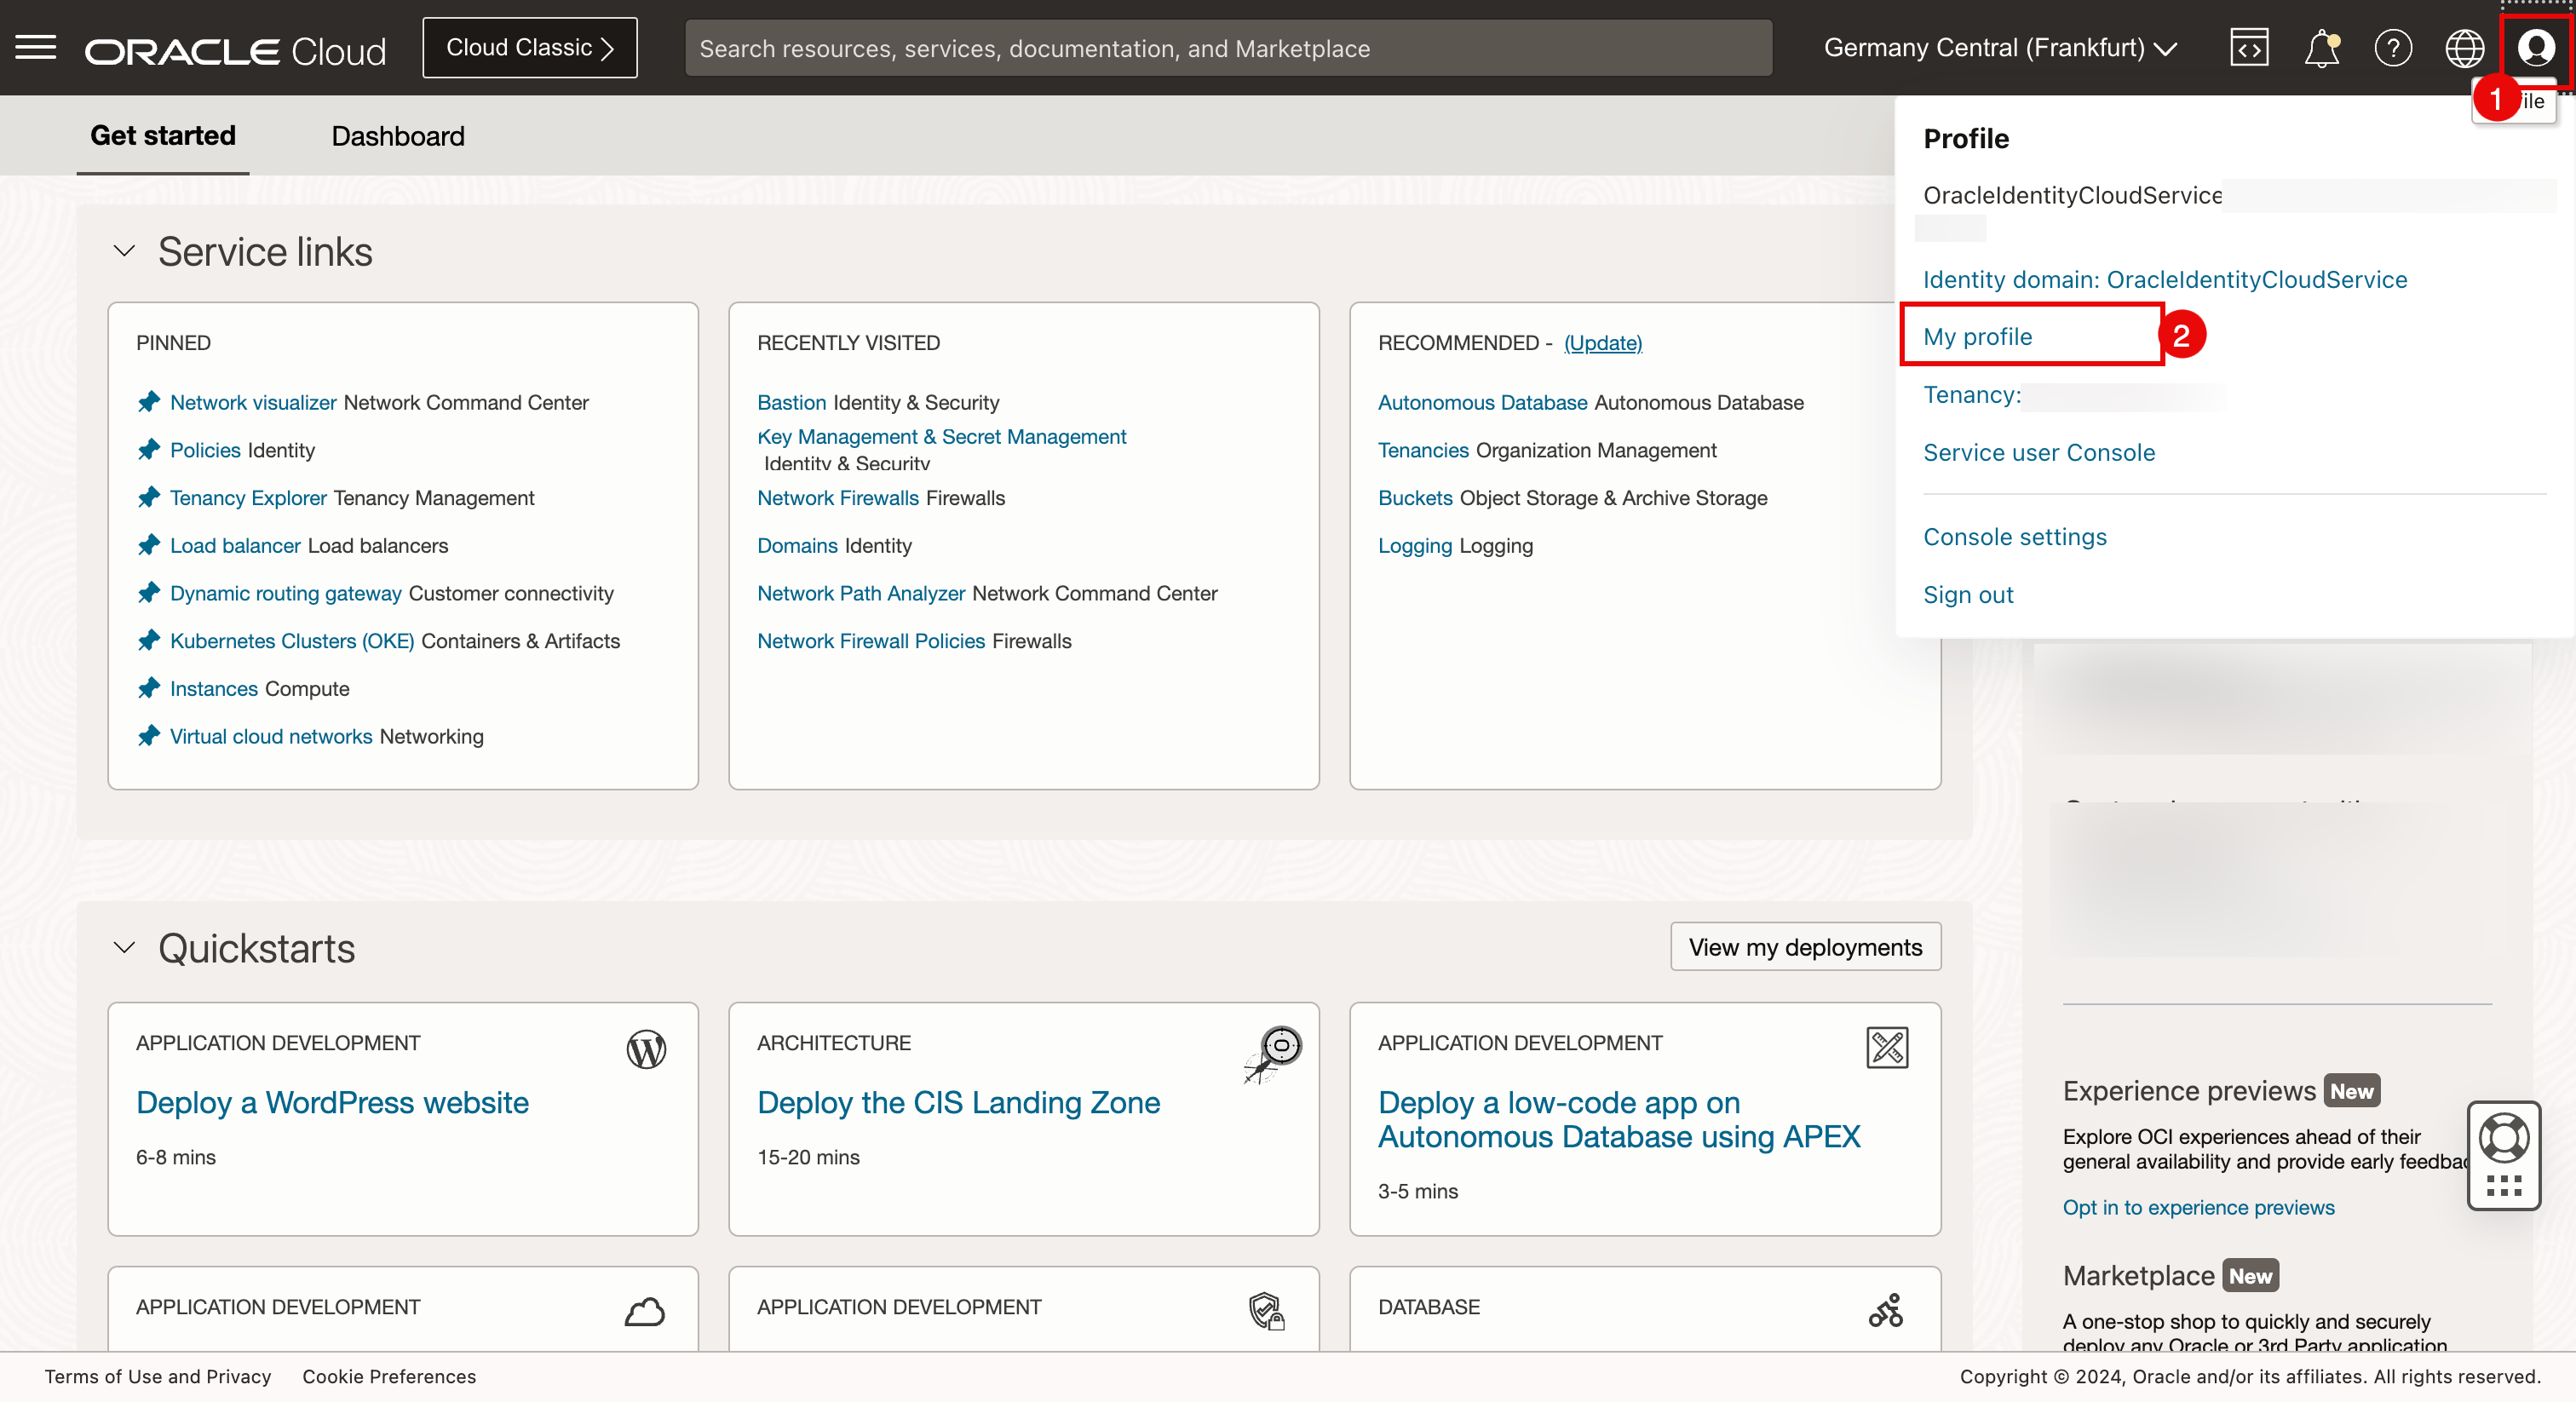The image size is (2576, 1402).
Task: Click the Update link beside Recommended
Action: (x=1602, y=343)
